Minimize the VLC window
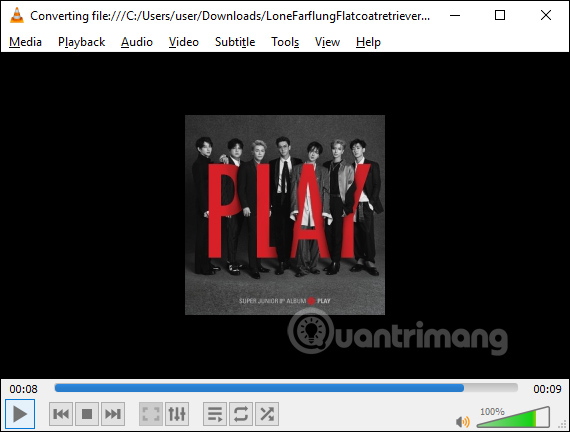 pyautogui.click(x=455, y=16)
